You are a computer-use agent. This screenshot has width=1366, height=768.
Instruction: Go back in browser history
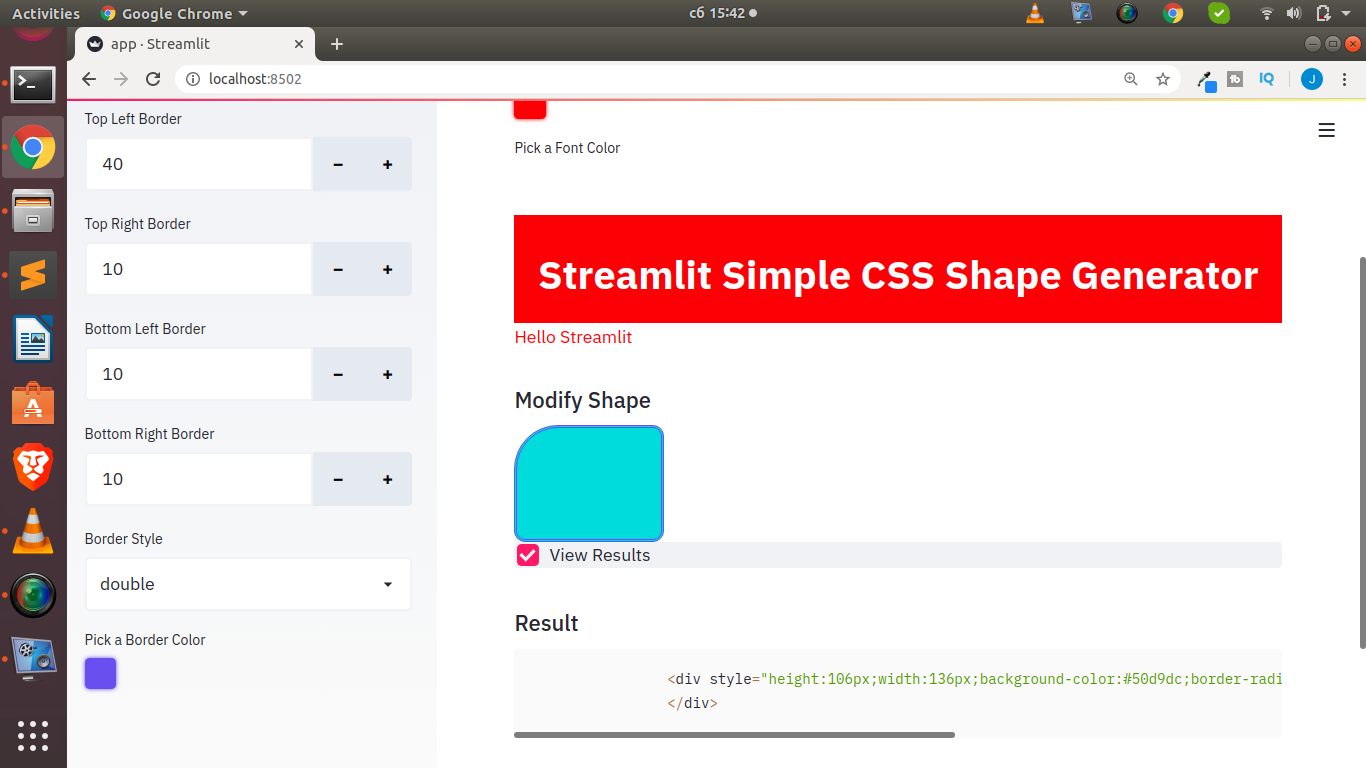[89, 79]
